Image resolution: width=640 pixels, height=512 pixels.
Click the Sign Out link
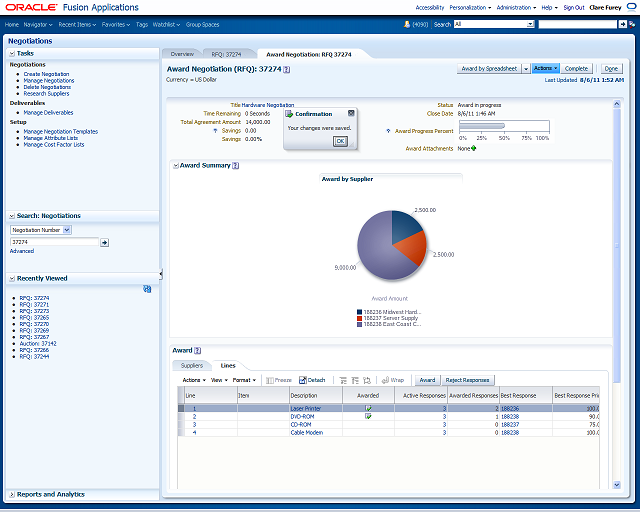click(574, 7)
